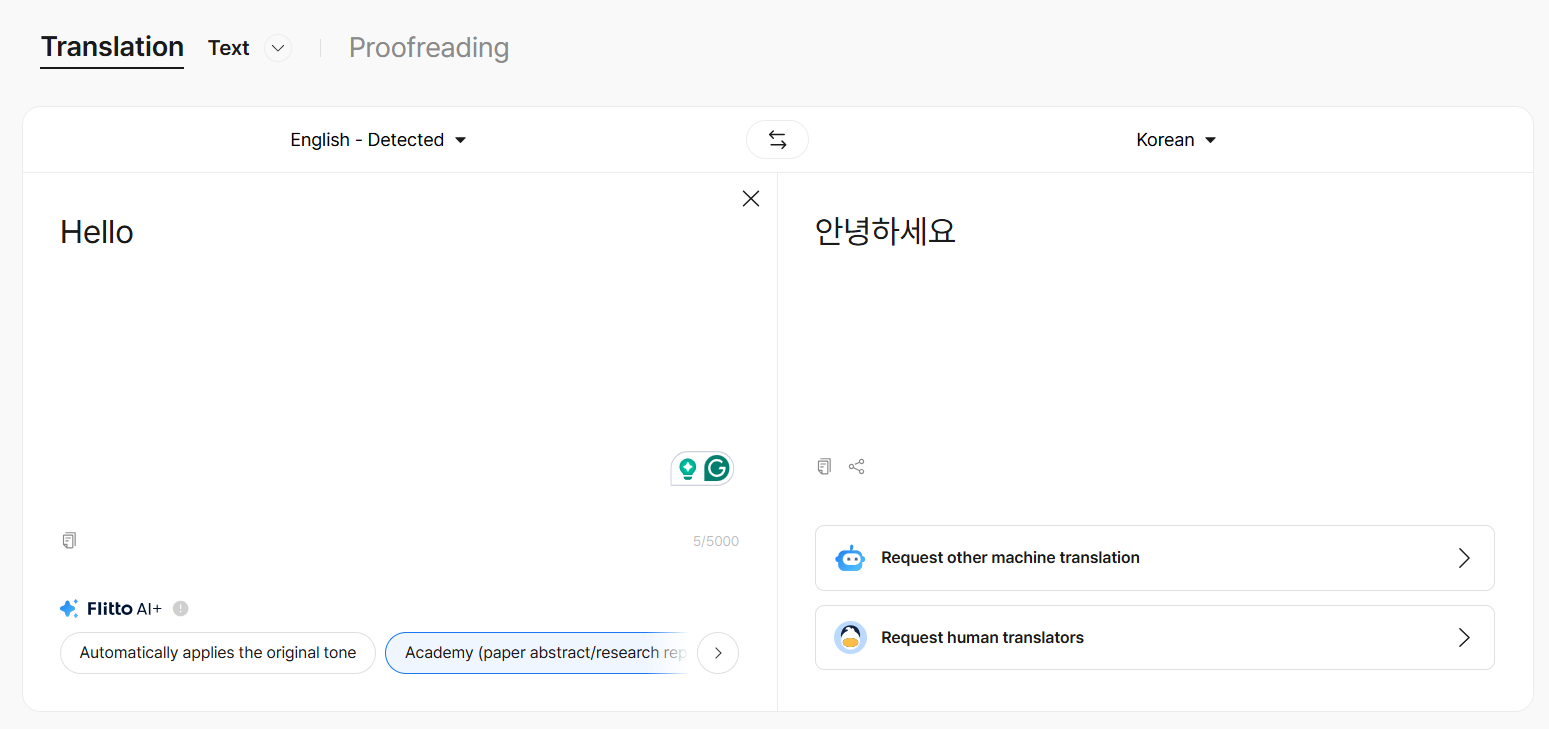Select the Academy tone option

[537, 653]
